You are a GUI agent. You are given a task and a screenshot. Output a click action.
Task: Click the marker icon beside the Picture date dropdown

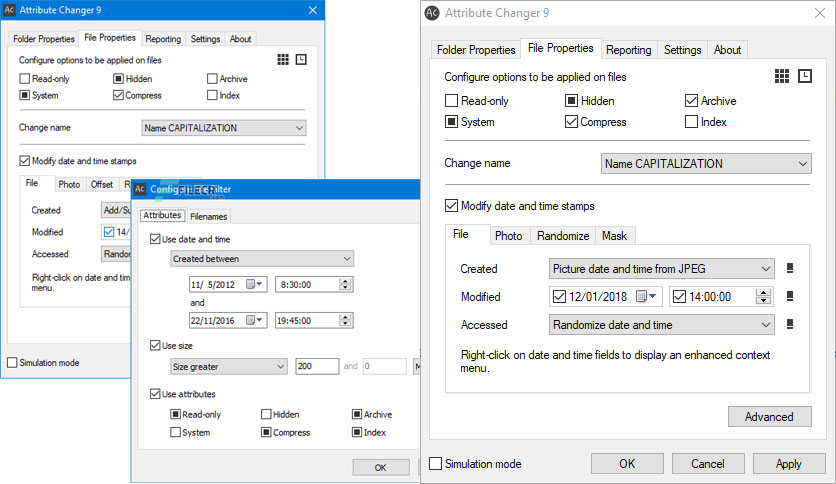(789, 269)
